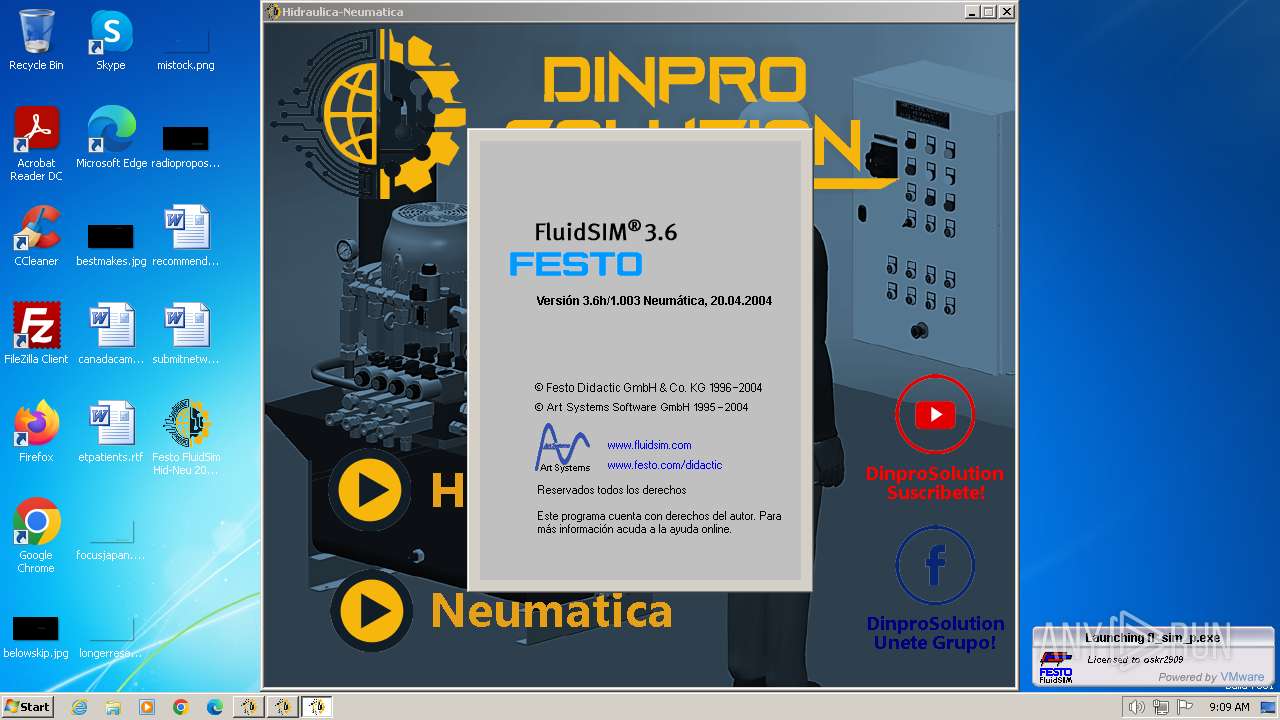The height and width of the screenshot is (720, 1280).
Task: Click the Launching fl_sim_p.exe notification
Action: 1153,654
